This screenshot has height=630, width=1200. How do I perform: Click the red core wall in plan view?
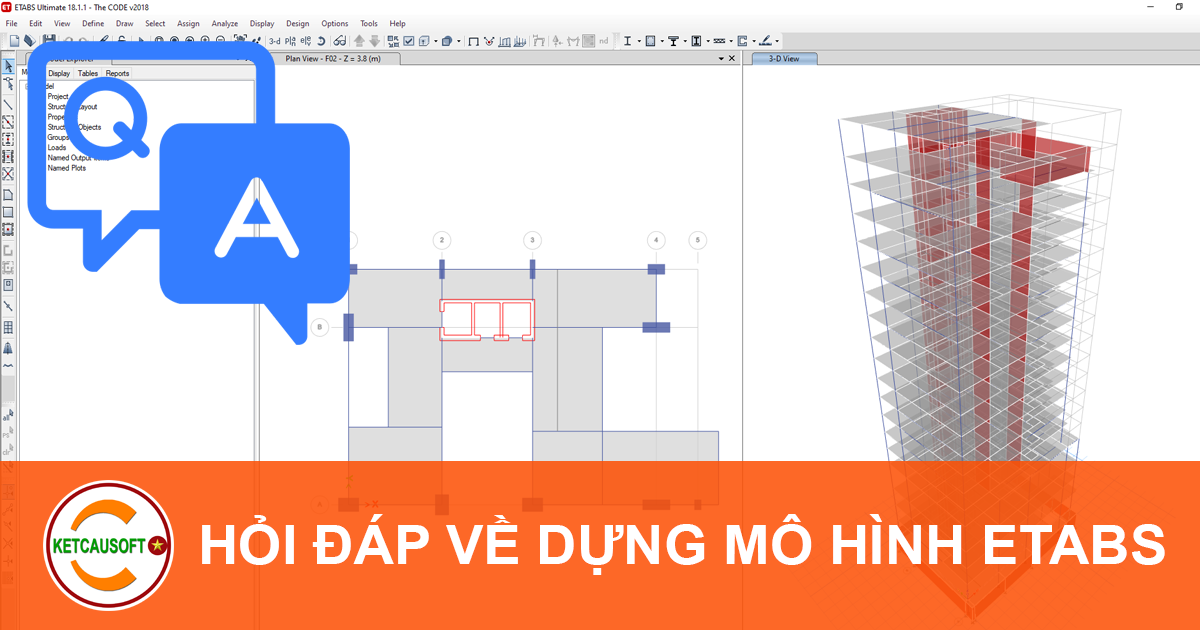[x=487, y=320]
